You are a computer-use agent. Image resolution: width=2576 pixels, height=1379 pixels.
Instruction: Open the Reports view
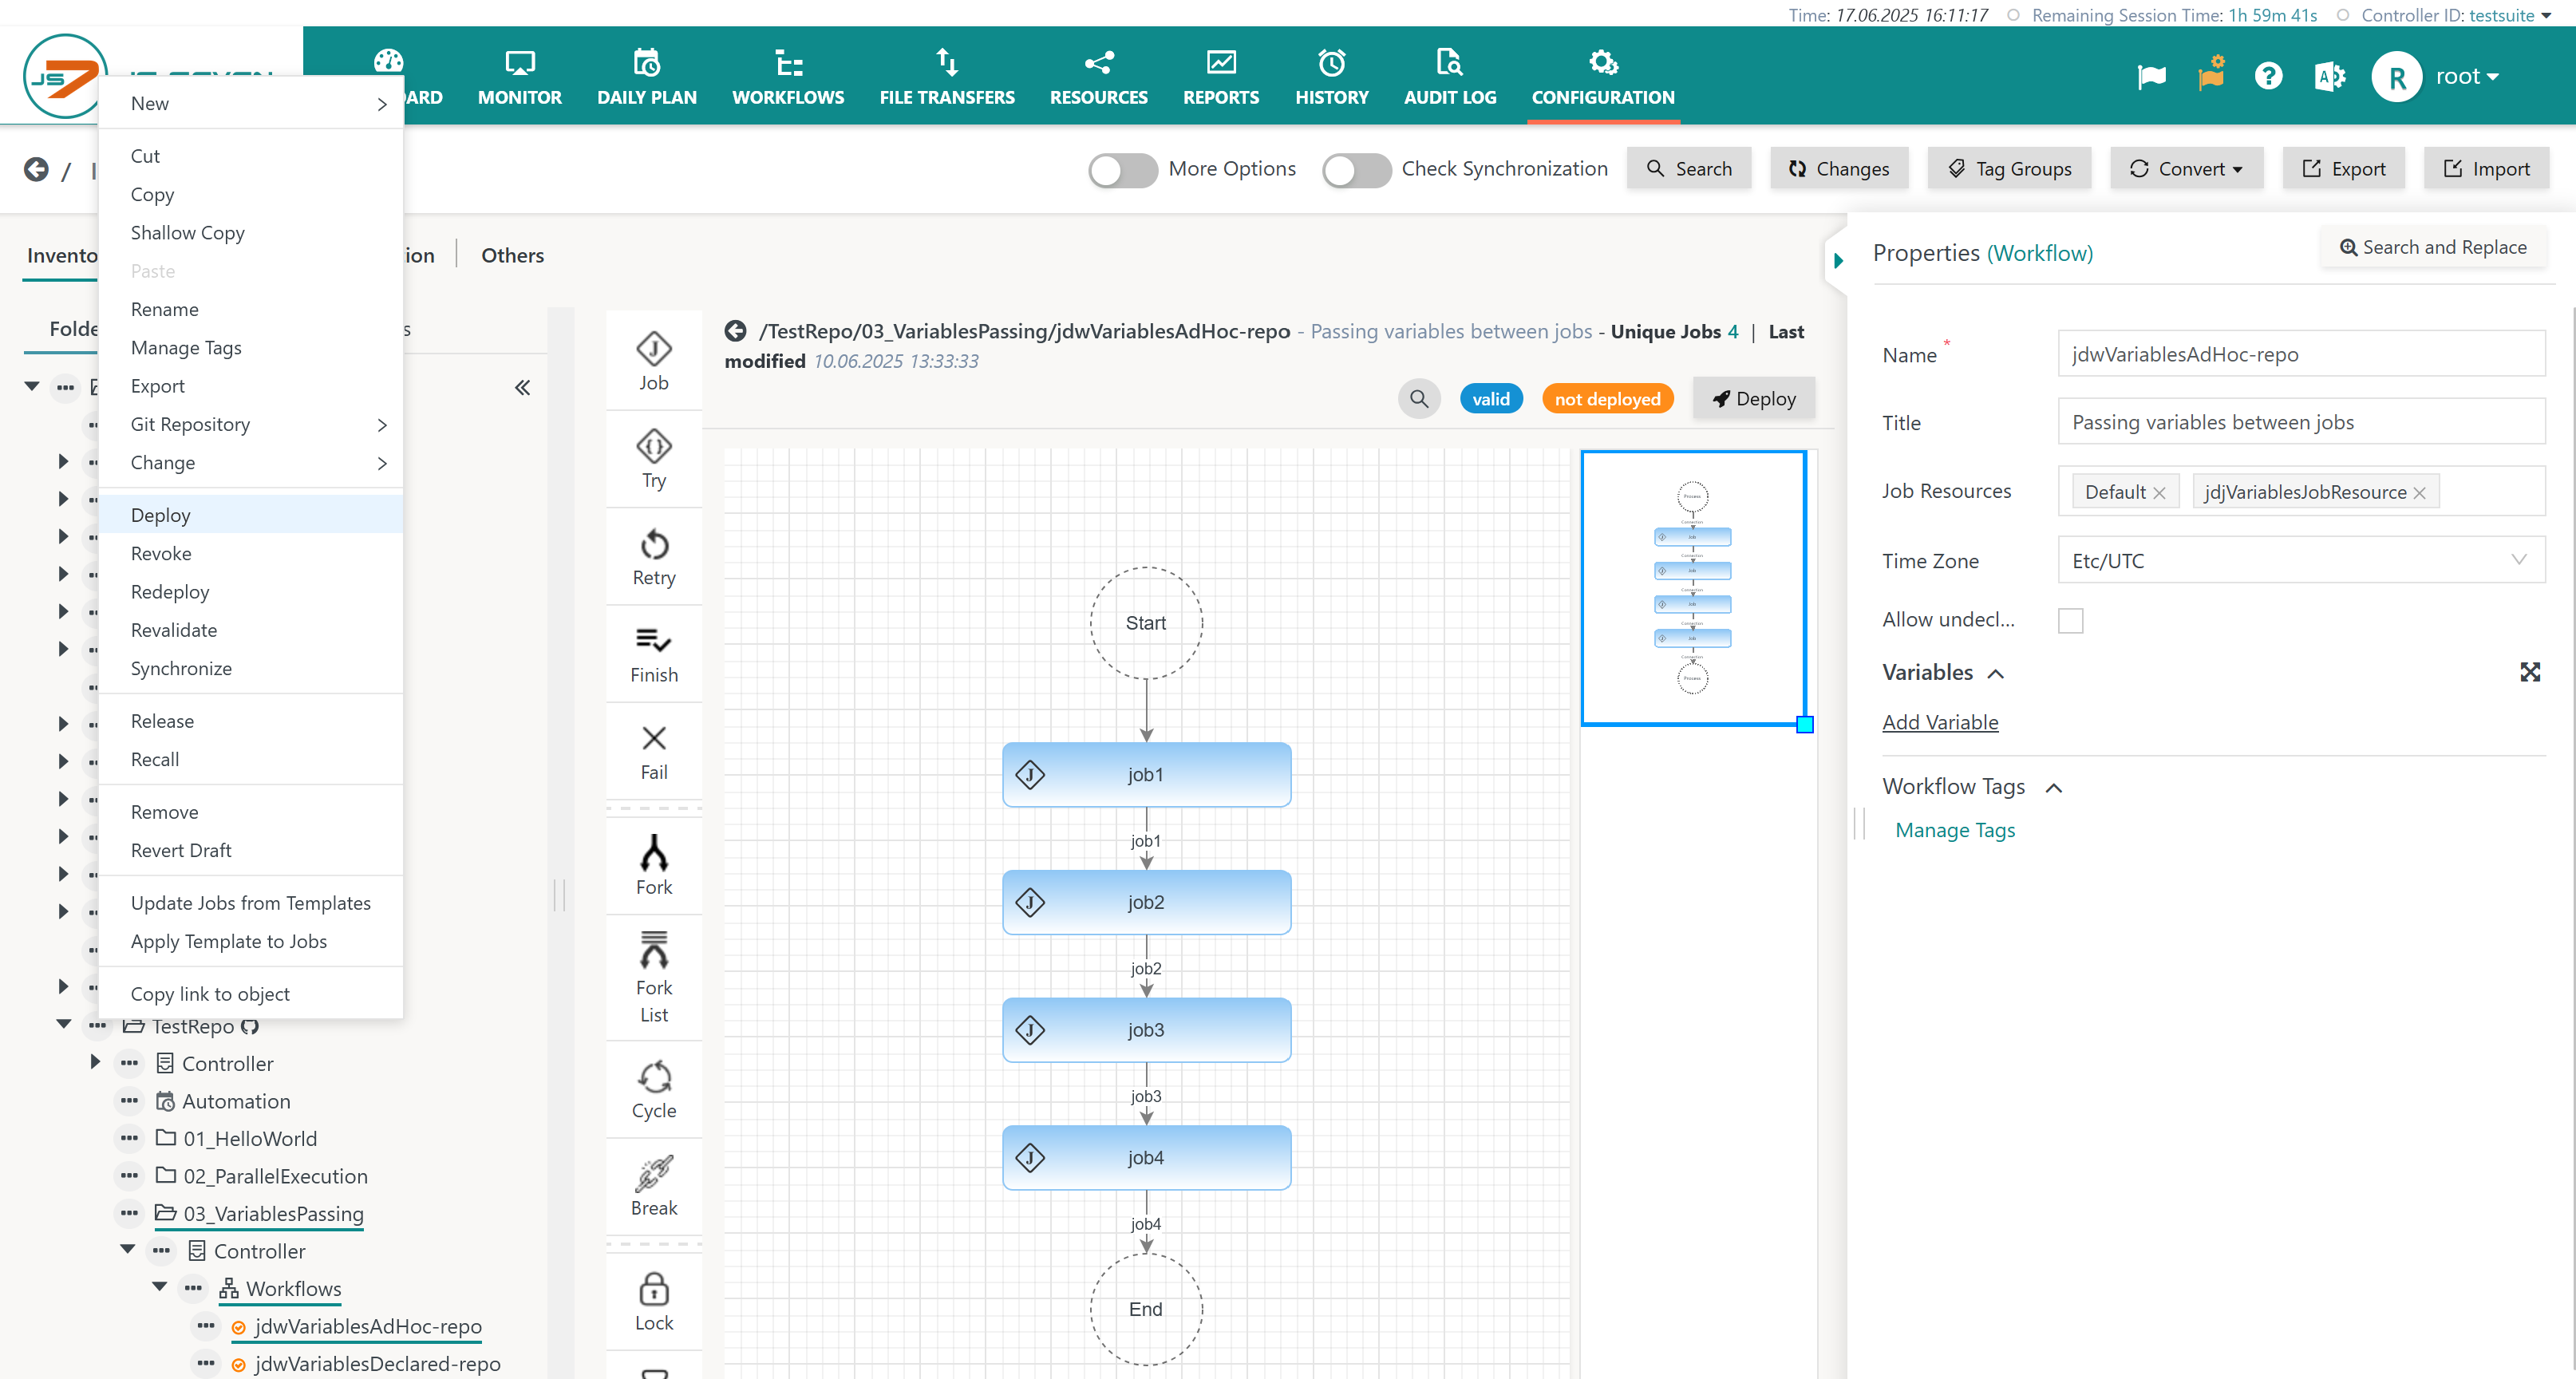tap(1220, 76)
